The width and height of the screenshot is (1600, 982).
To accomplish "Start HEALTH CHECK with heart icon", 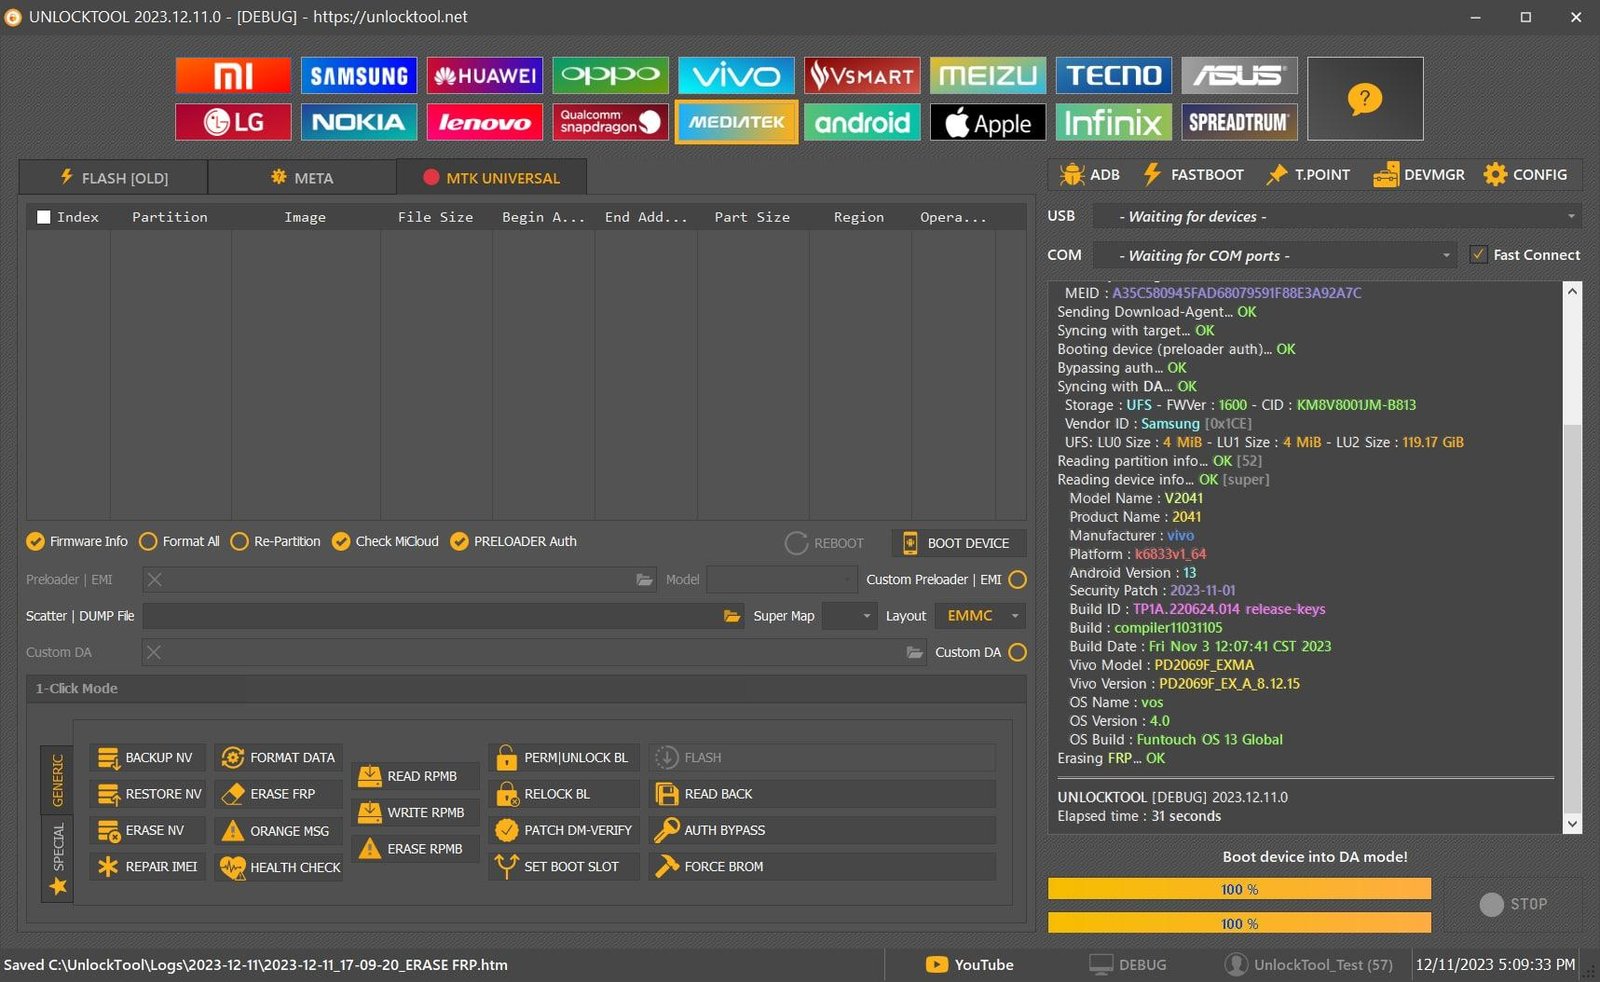I will [x=278, y=867].
